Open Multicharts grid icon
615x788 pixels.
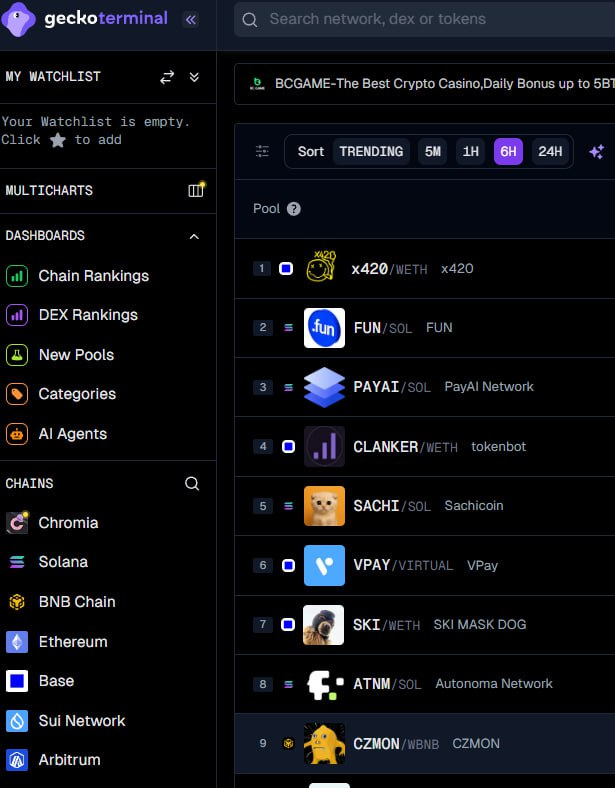195,190
